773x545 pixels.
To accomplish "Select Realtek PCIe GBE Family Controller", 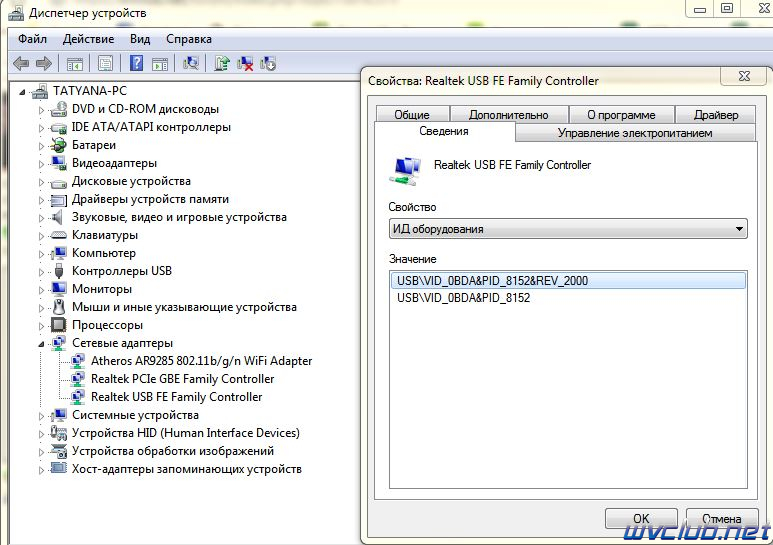I will (x=182, y=379).
